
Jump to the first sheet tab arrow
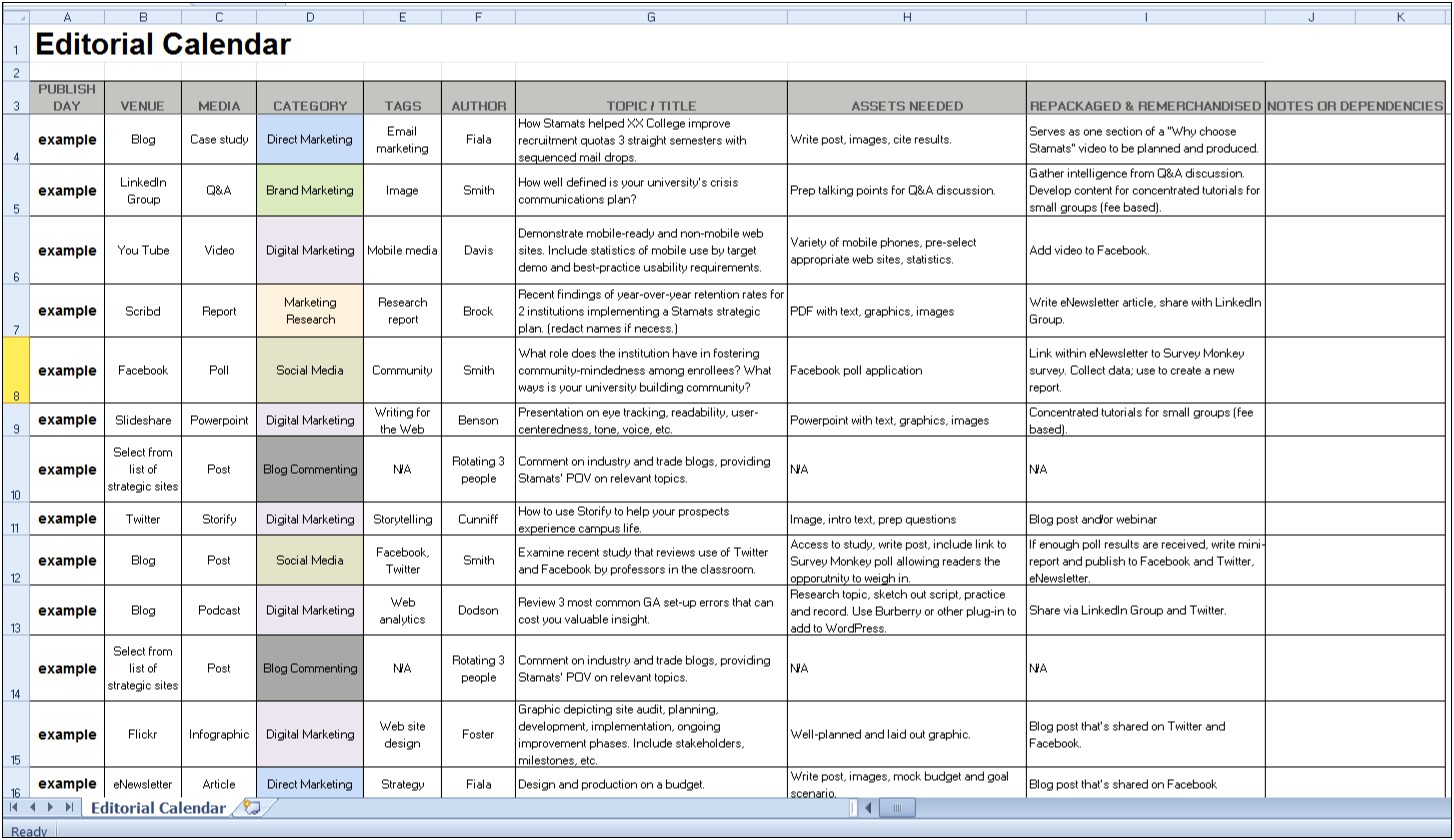click(14, 807)
